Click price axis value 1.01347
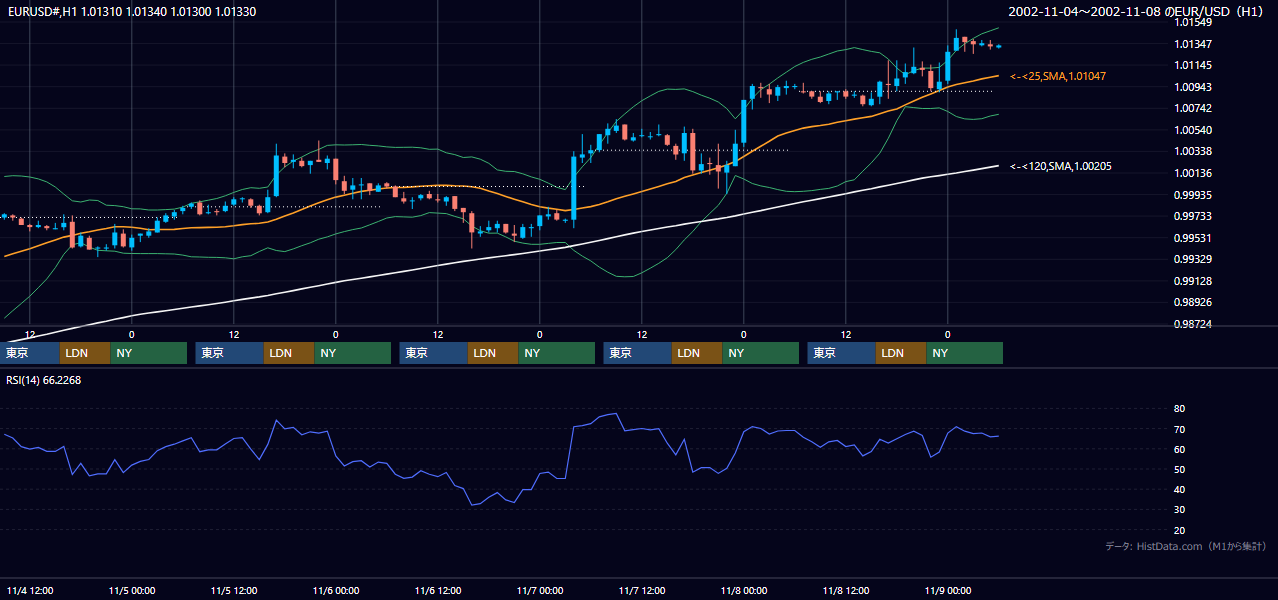 point(1192,44)
